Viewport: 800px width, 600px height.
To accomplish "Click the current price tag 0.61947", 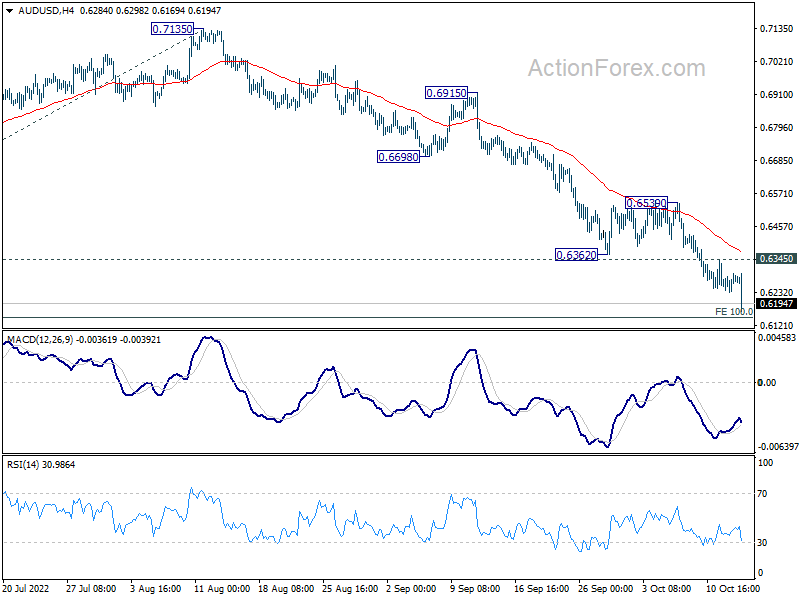I will pos(776,304).
